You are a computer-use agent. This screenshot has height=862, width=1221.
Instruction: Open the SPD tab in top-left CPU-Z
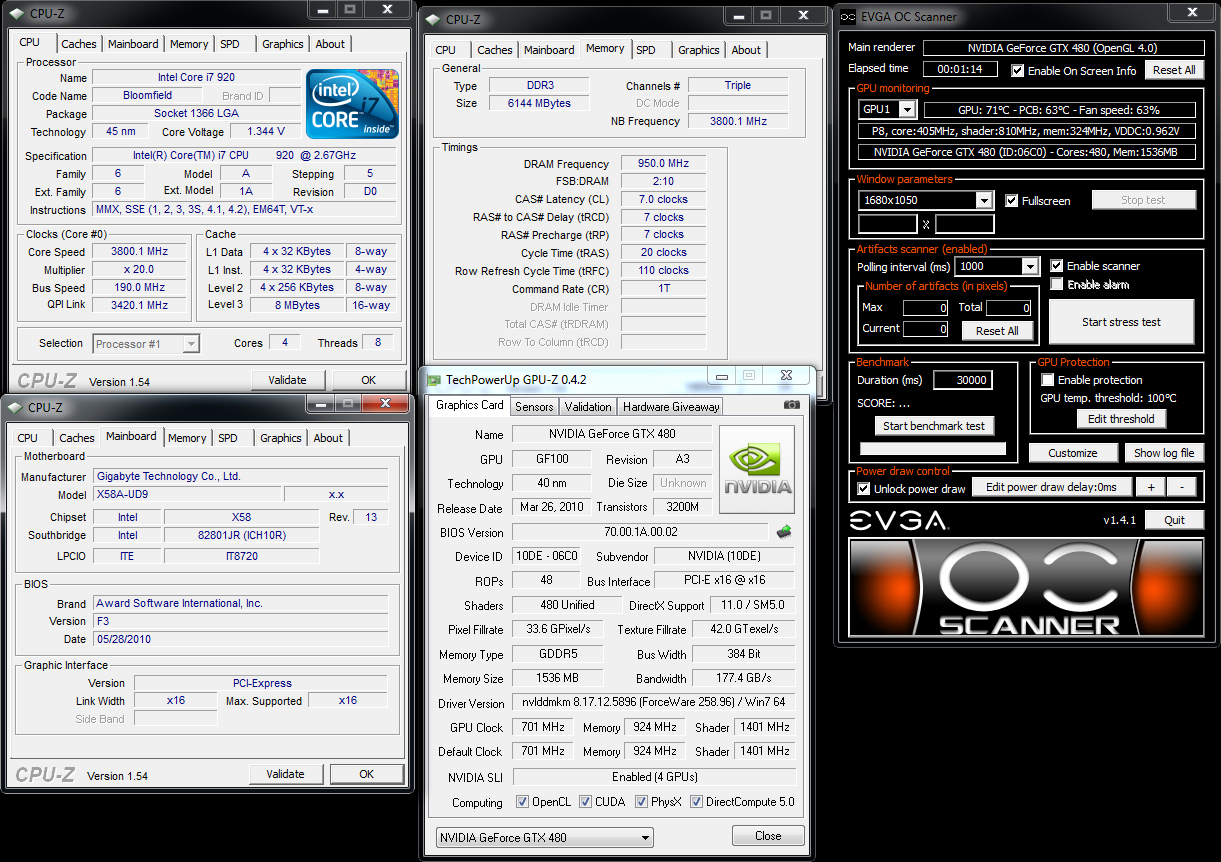[230, 44]
